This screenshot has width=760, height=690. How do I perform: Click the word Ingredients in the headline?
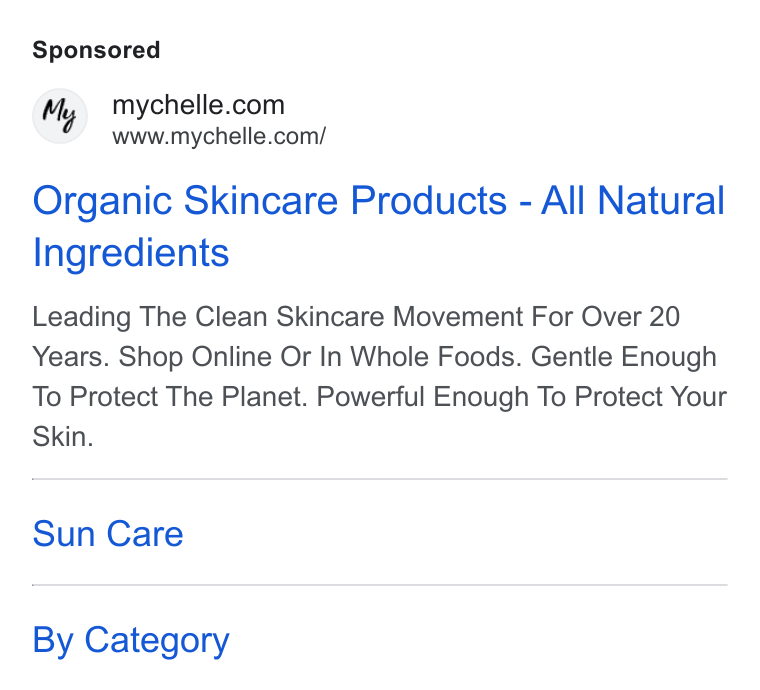tap(130, 253)
